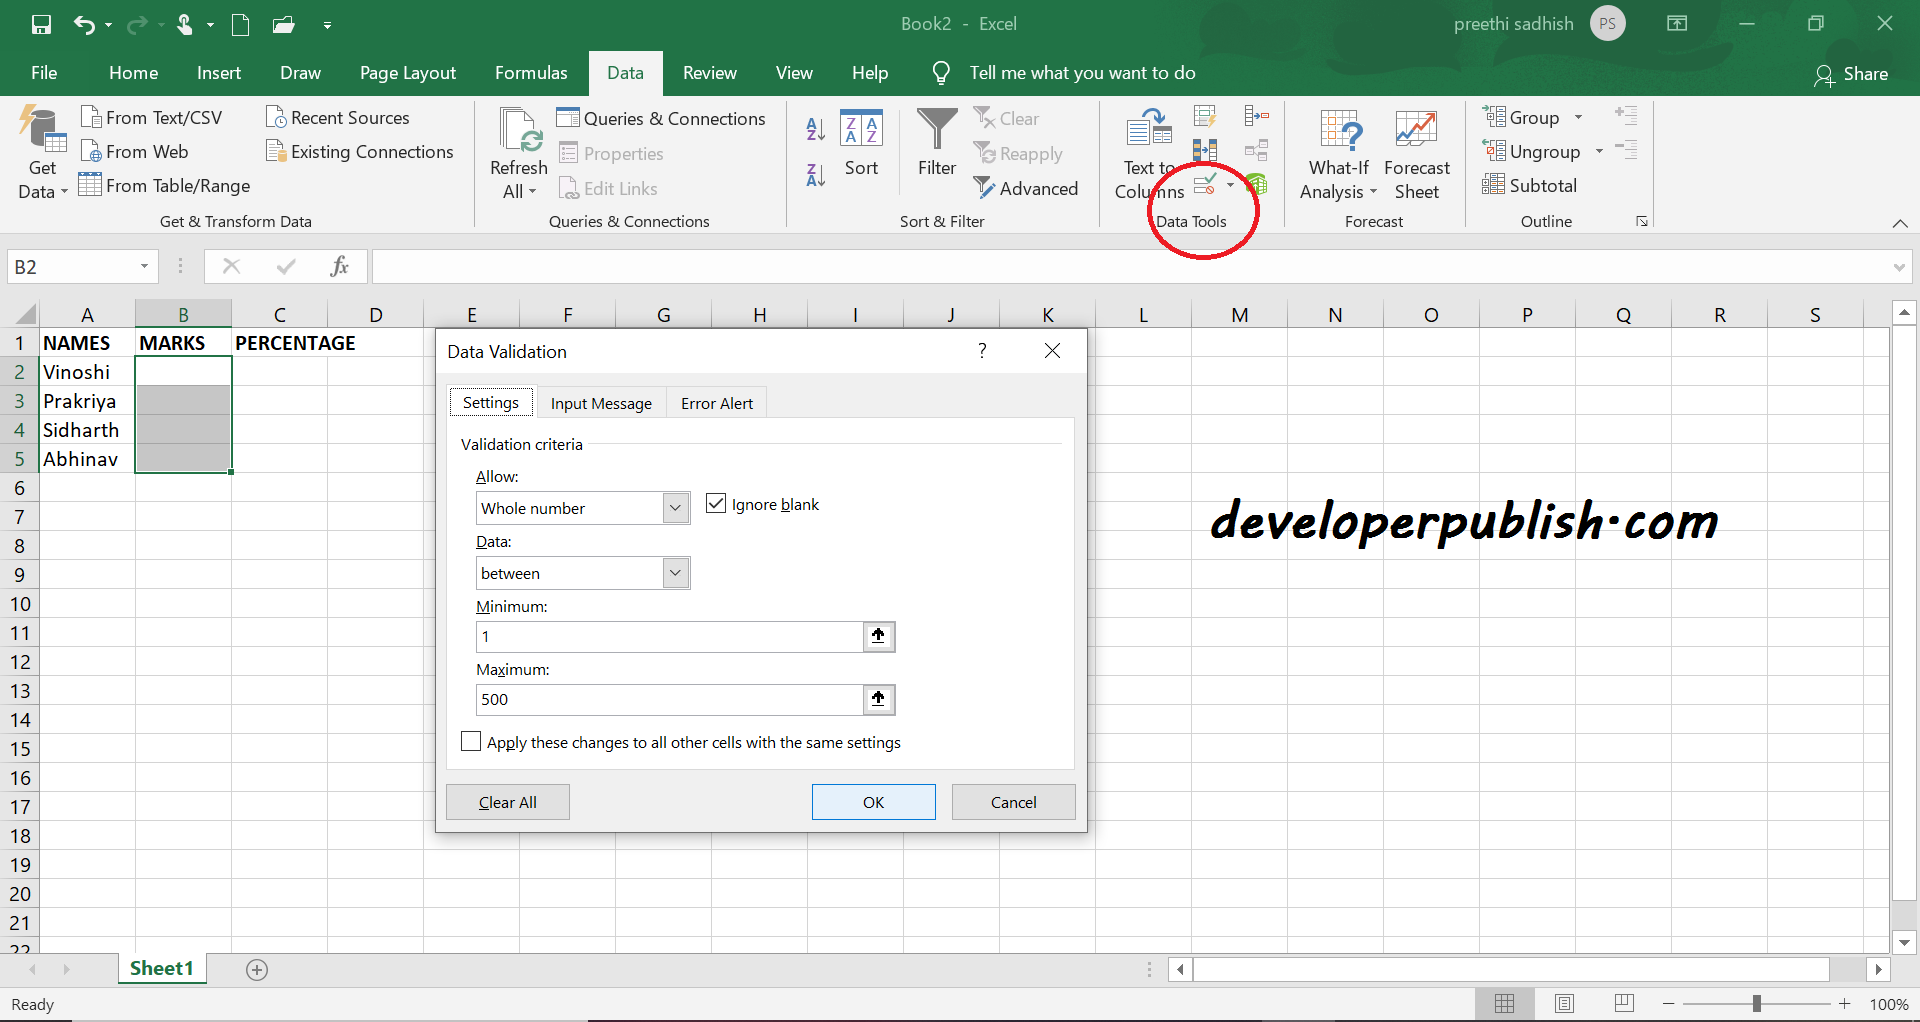Switch to the Error Alert tab

point(716,402)
